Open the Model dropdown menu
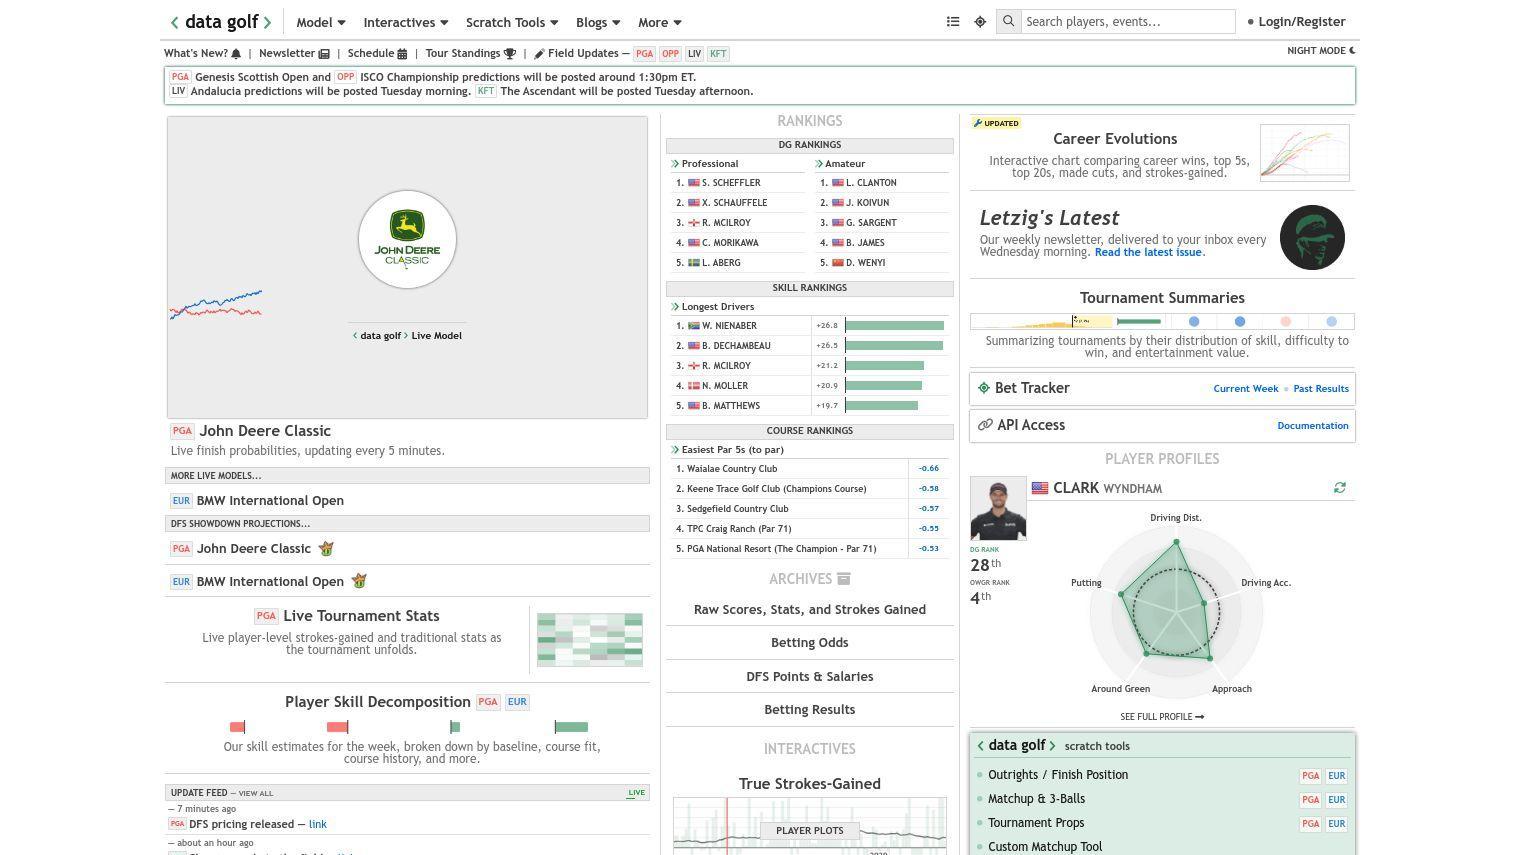The width and height of the screenshot is (1520, 855). tap(320, 22)
